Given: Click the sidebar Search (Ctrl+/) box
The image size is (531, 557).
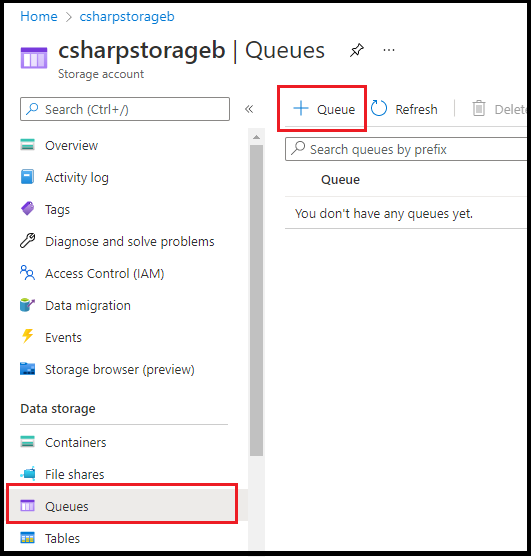Looking at the screenshot, I should (x=125, y=109).
